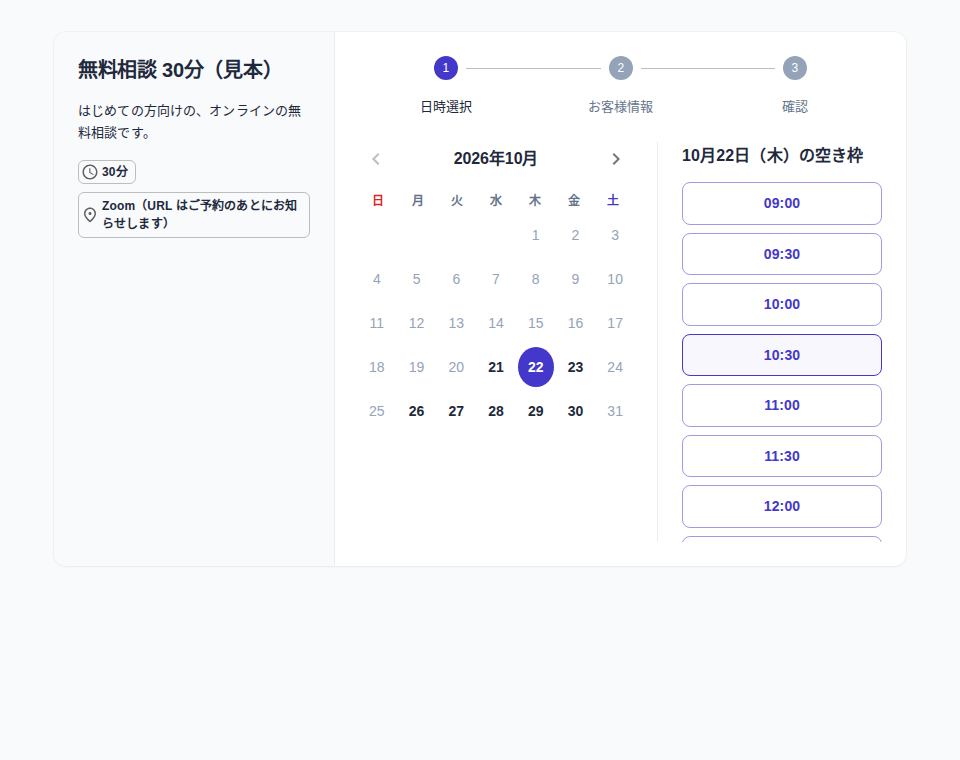Select step 3 確認 circle
The width and height of the screenshot is (960, 760).
pos(795,68)
